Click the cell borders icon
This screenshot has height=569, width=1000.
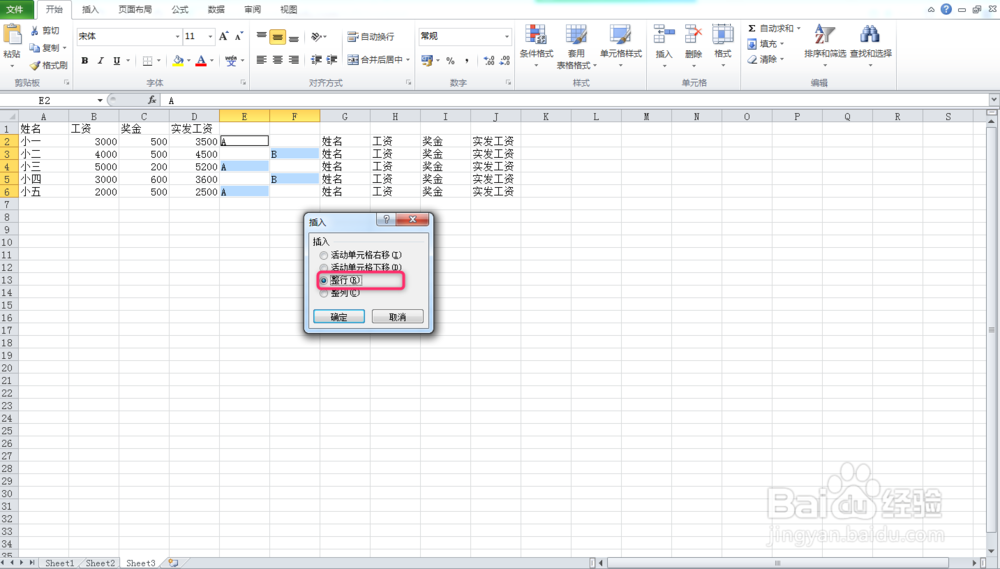click(147, 61)
